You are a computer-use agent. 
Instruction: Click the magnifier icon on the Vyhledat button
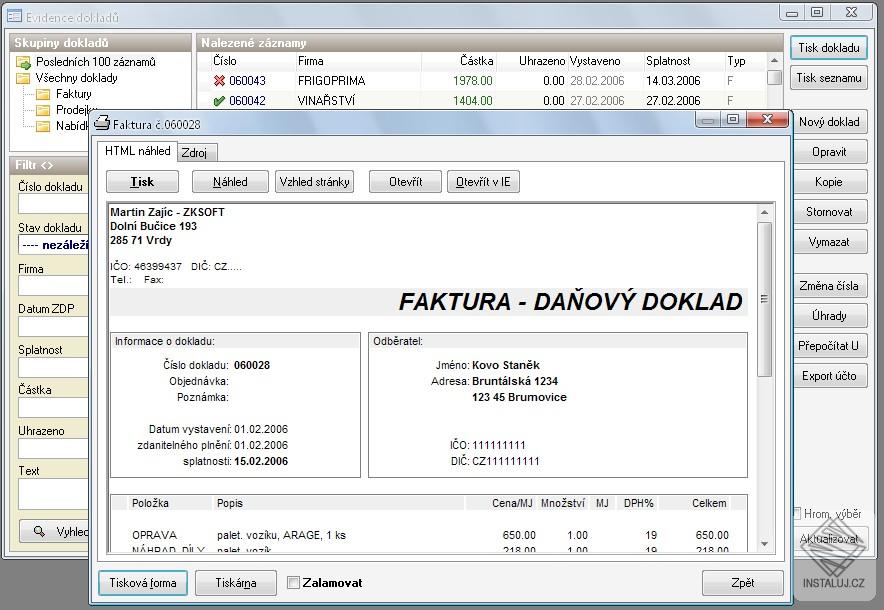pyautogui.click(x=39, y=532)
